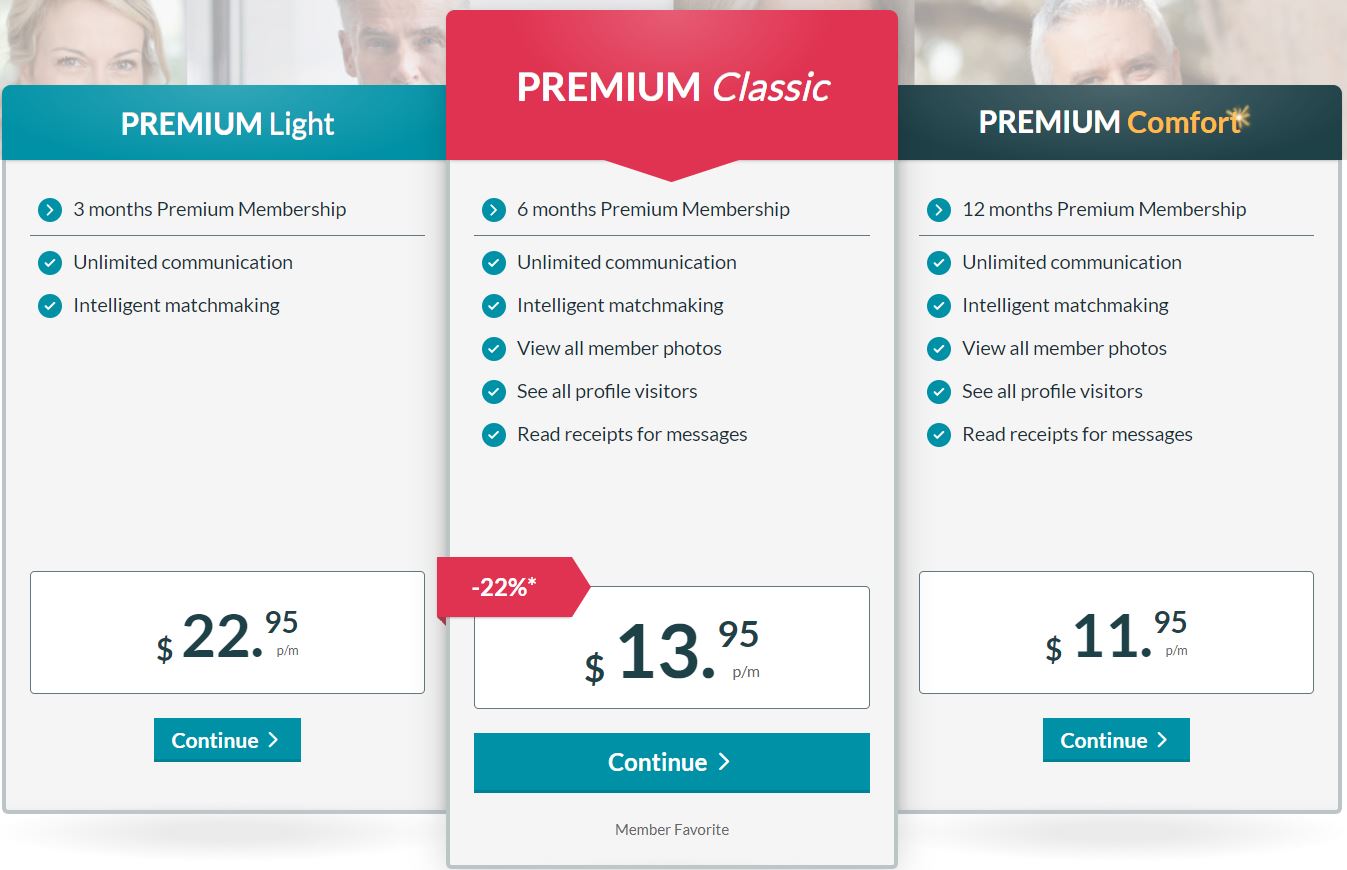Continue with the PREMIUM Light plan
Image resolution: width=1347 pixels, height=870 pixels.
pyautogui.click(x=227, y=740)
